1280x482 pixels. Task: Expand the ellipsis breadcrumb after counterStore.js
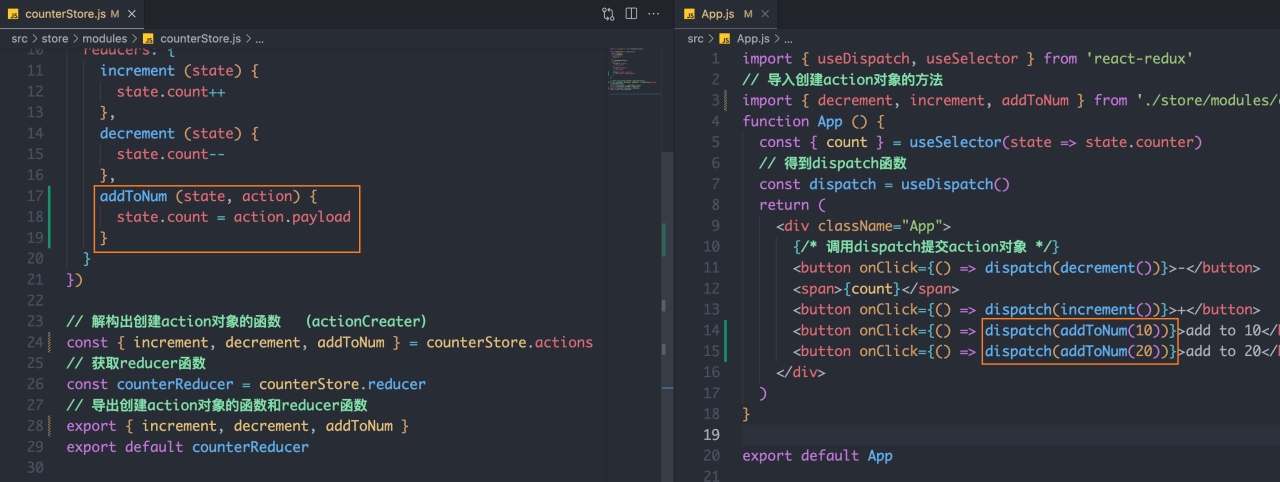259,39
